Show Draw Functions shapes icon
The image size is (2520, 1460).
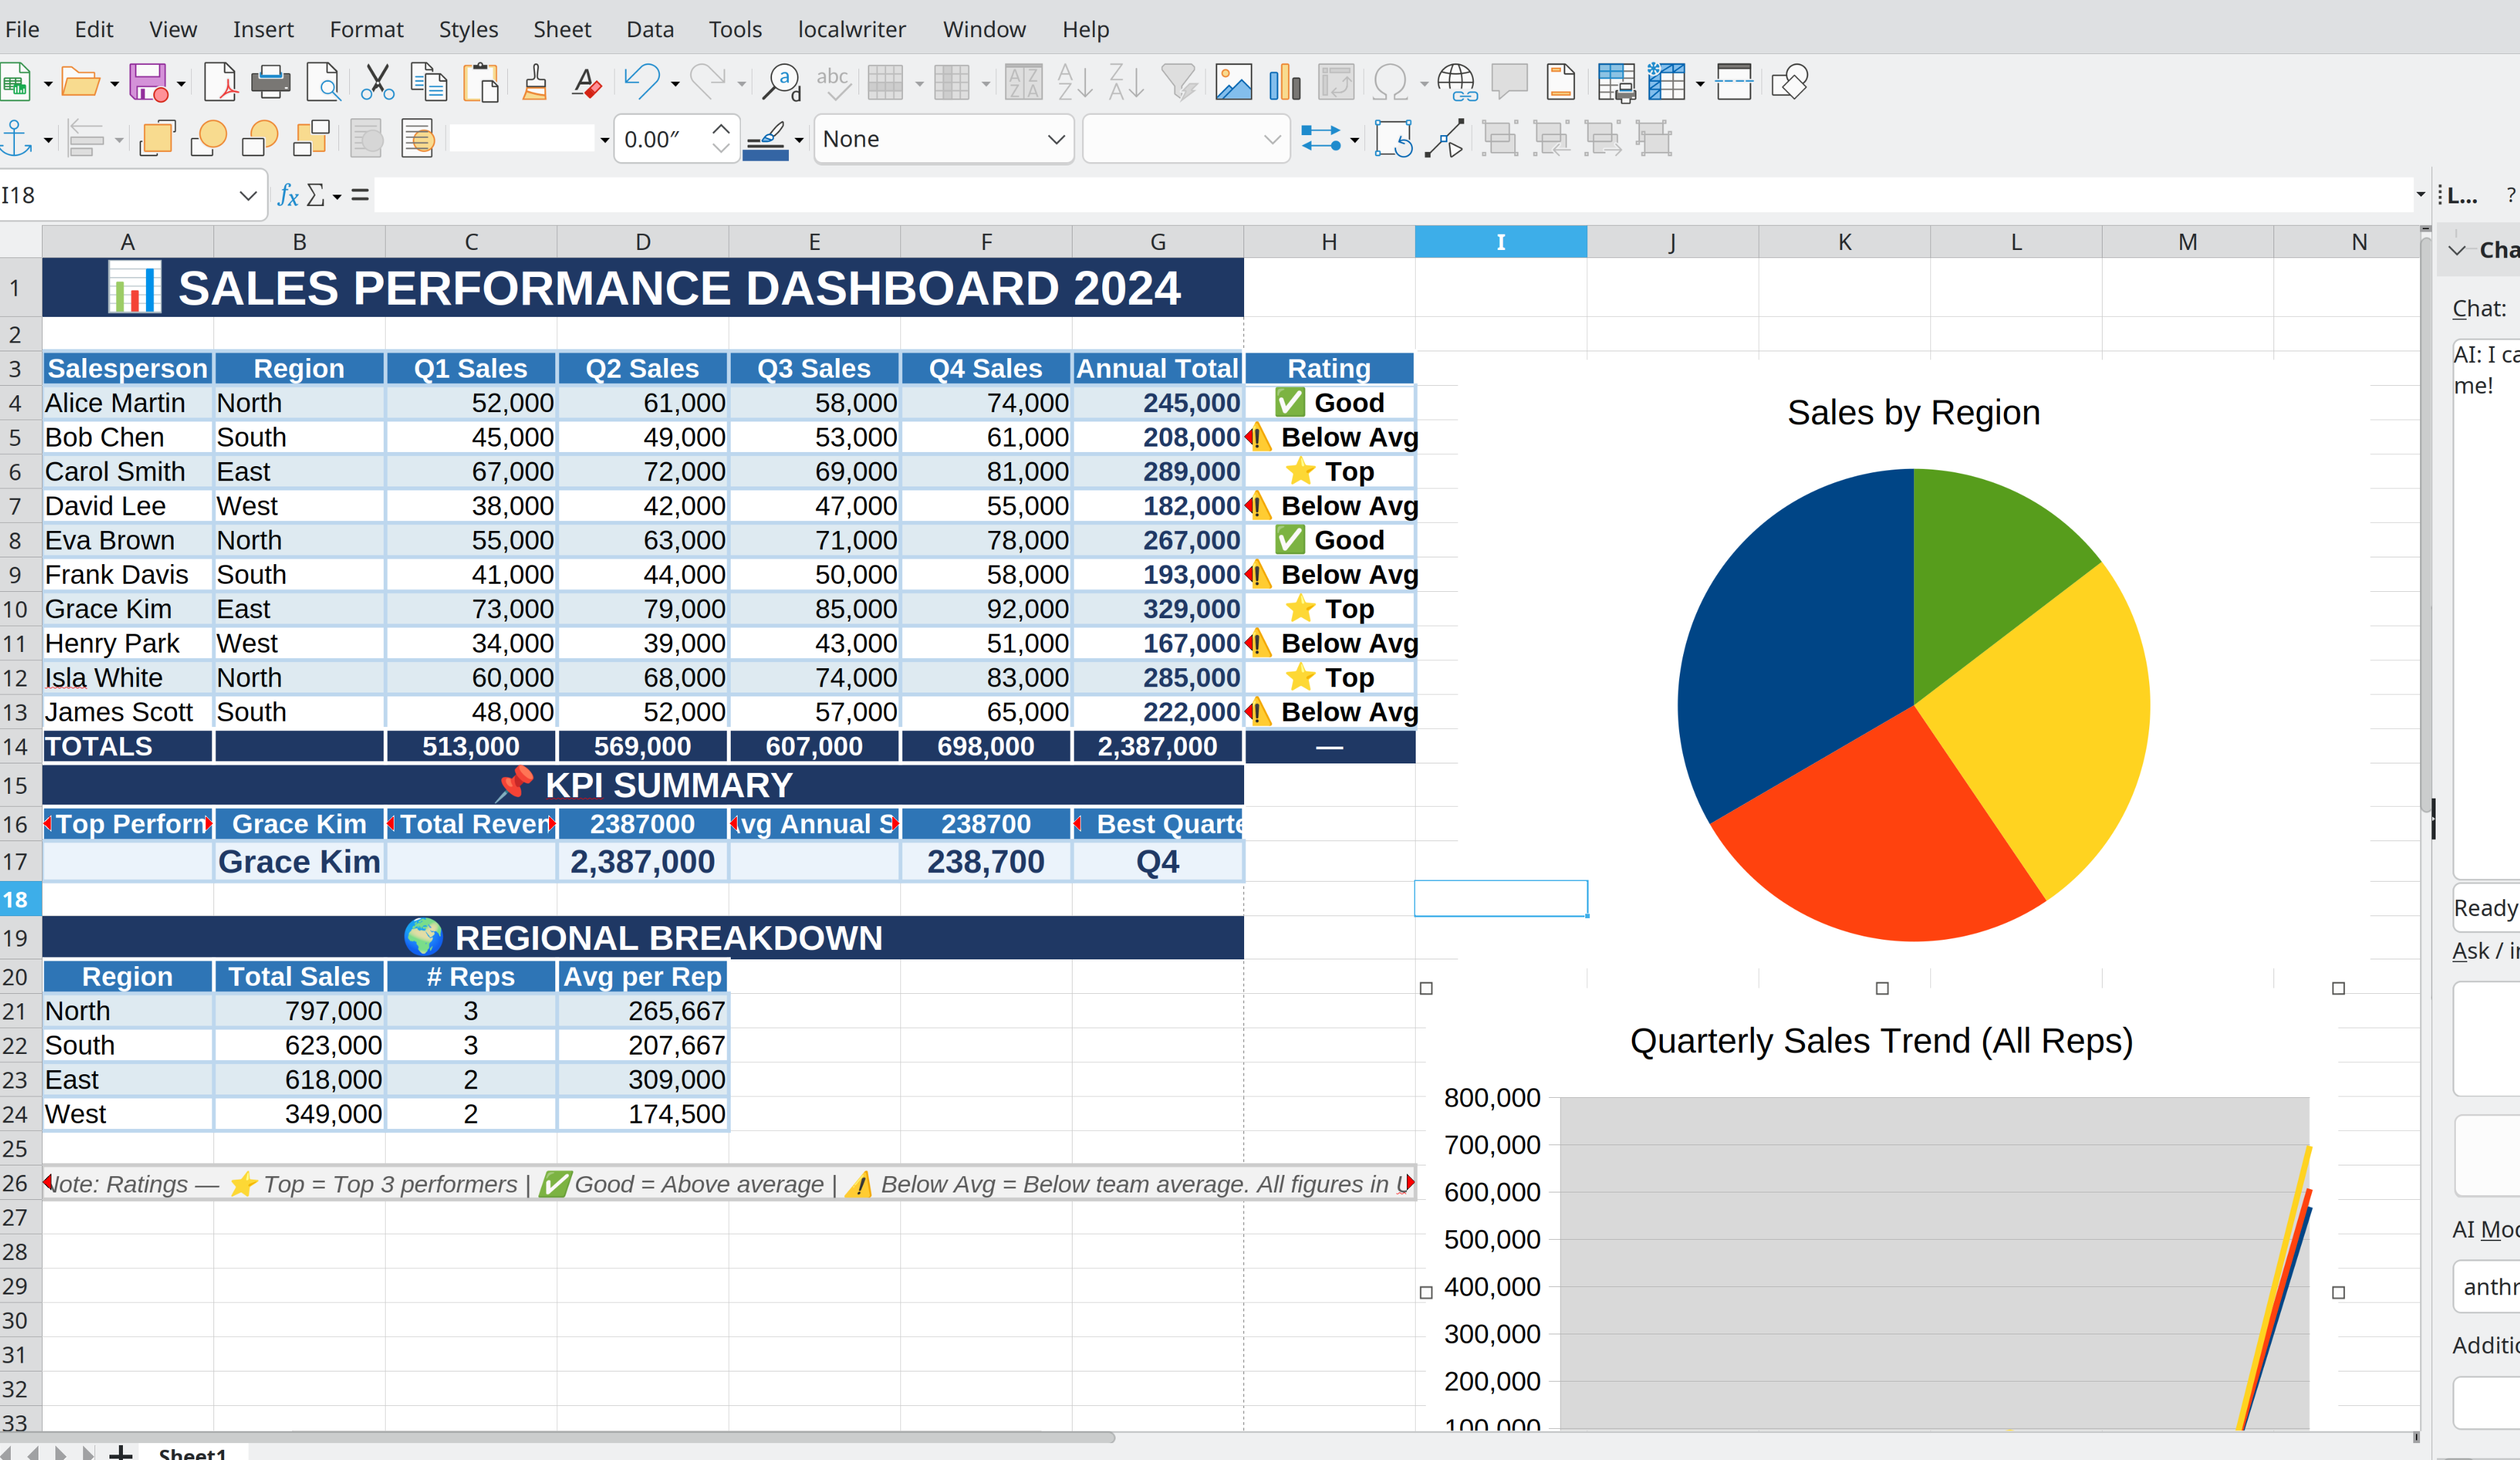pos(1789,82)
